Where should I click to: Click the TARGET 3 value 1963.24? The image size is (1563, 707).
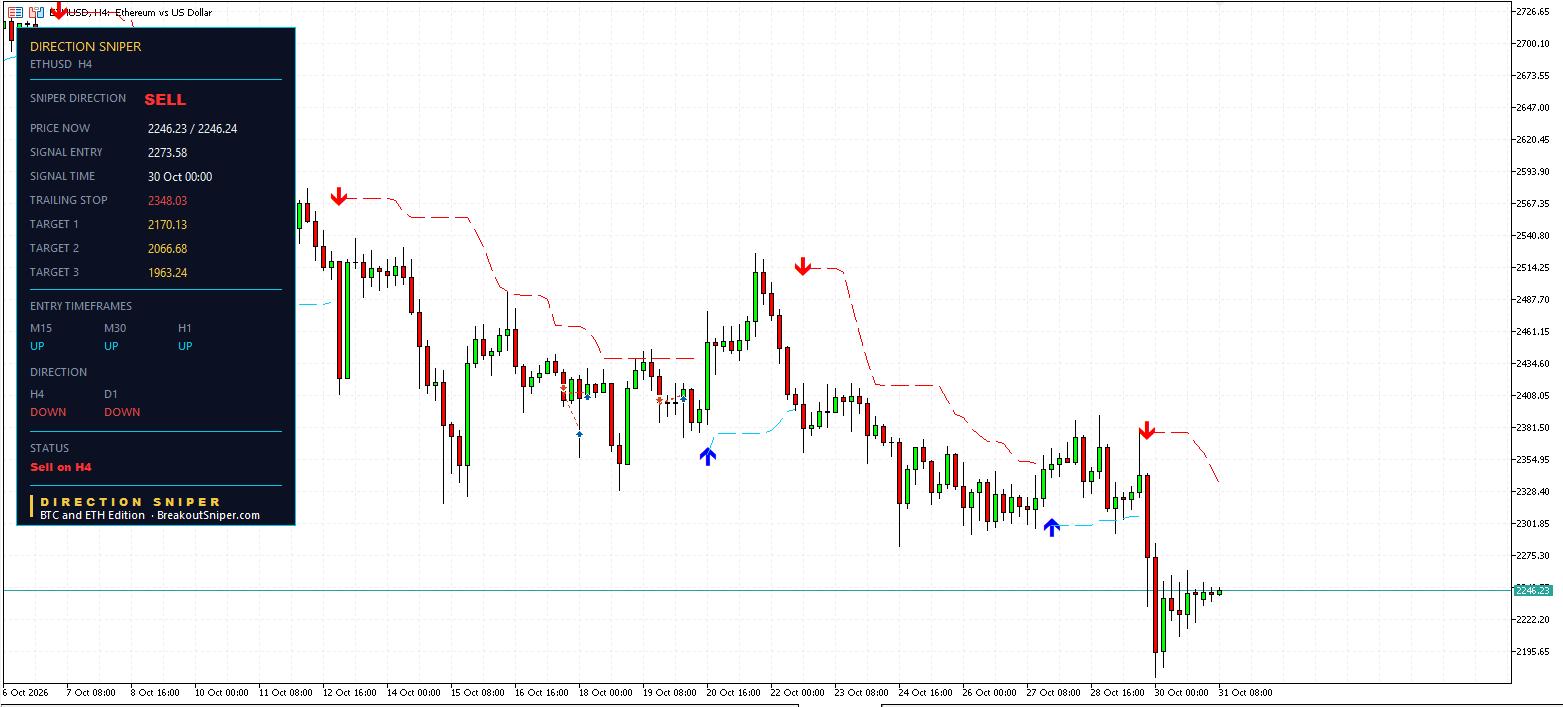coord(167,272)
